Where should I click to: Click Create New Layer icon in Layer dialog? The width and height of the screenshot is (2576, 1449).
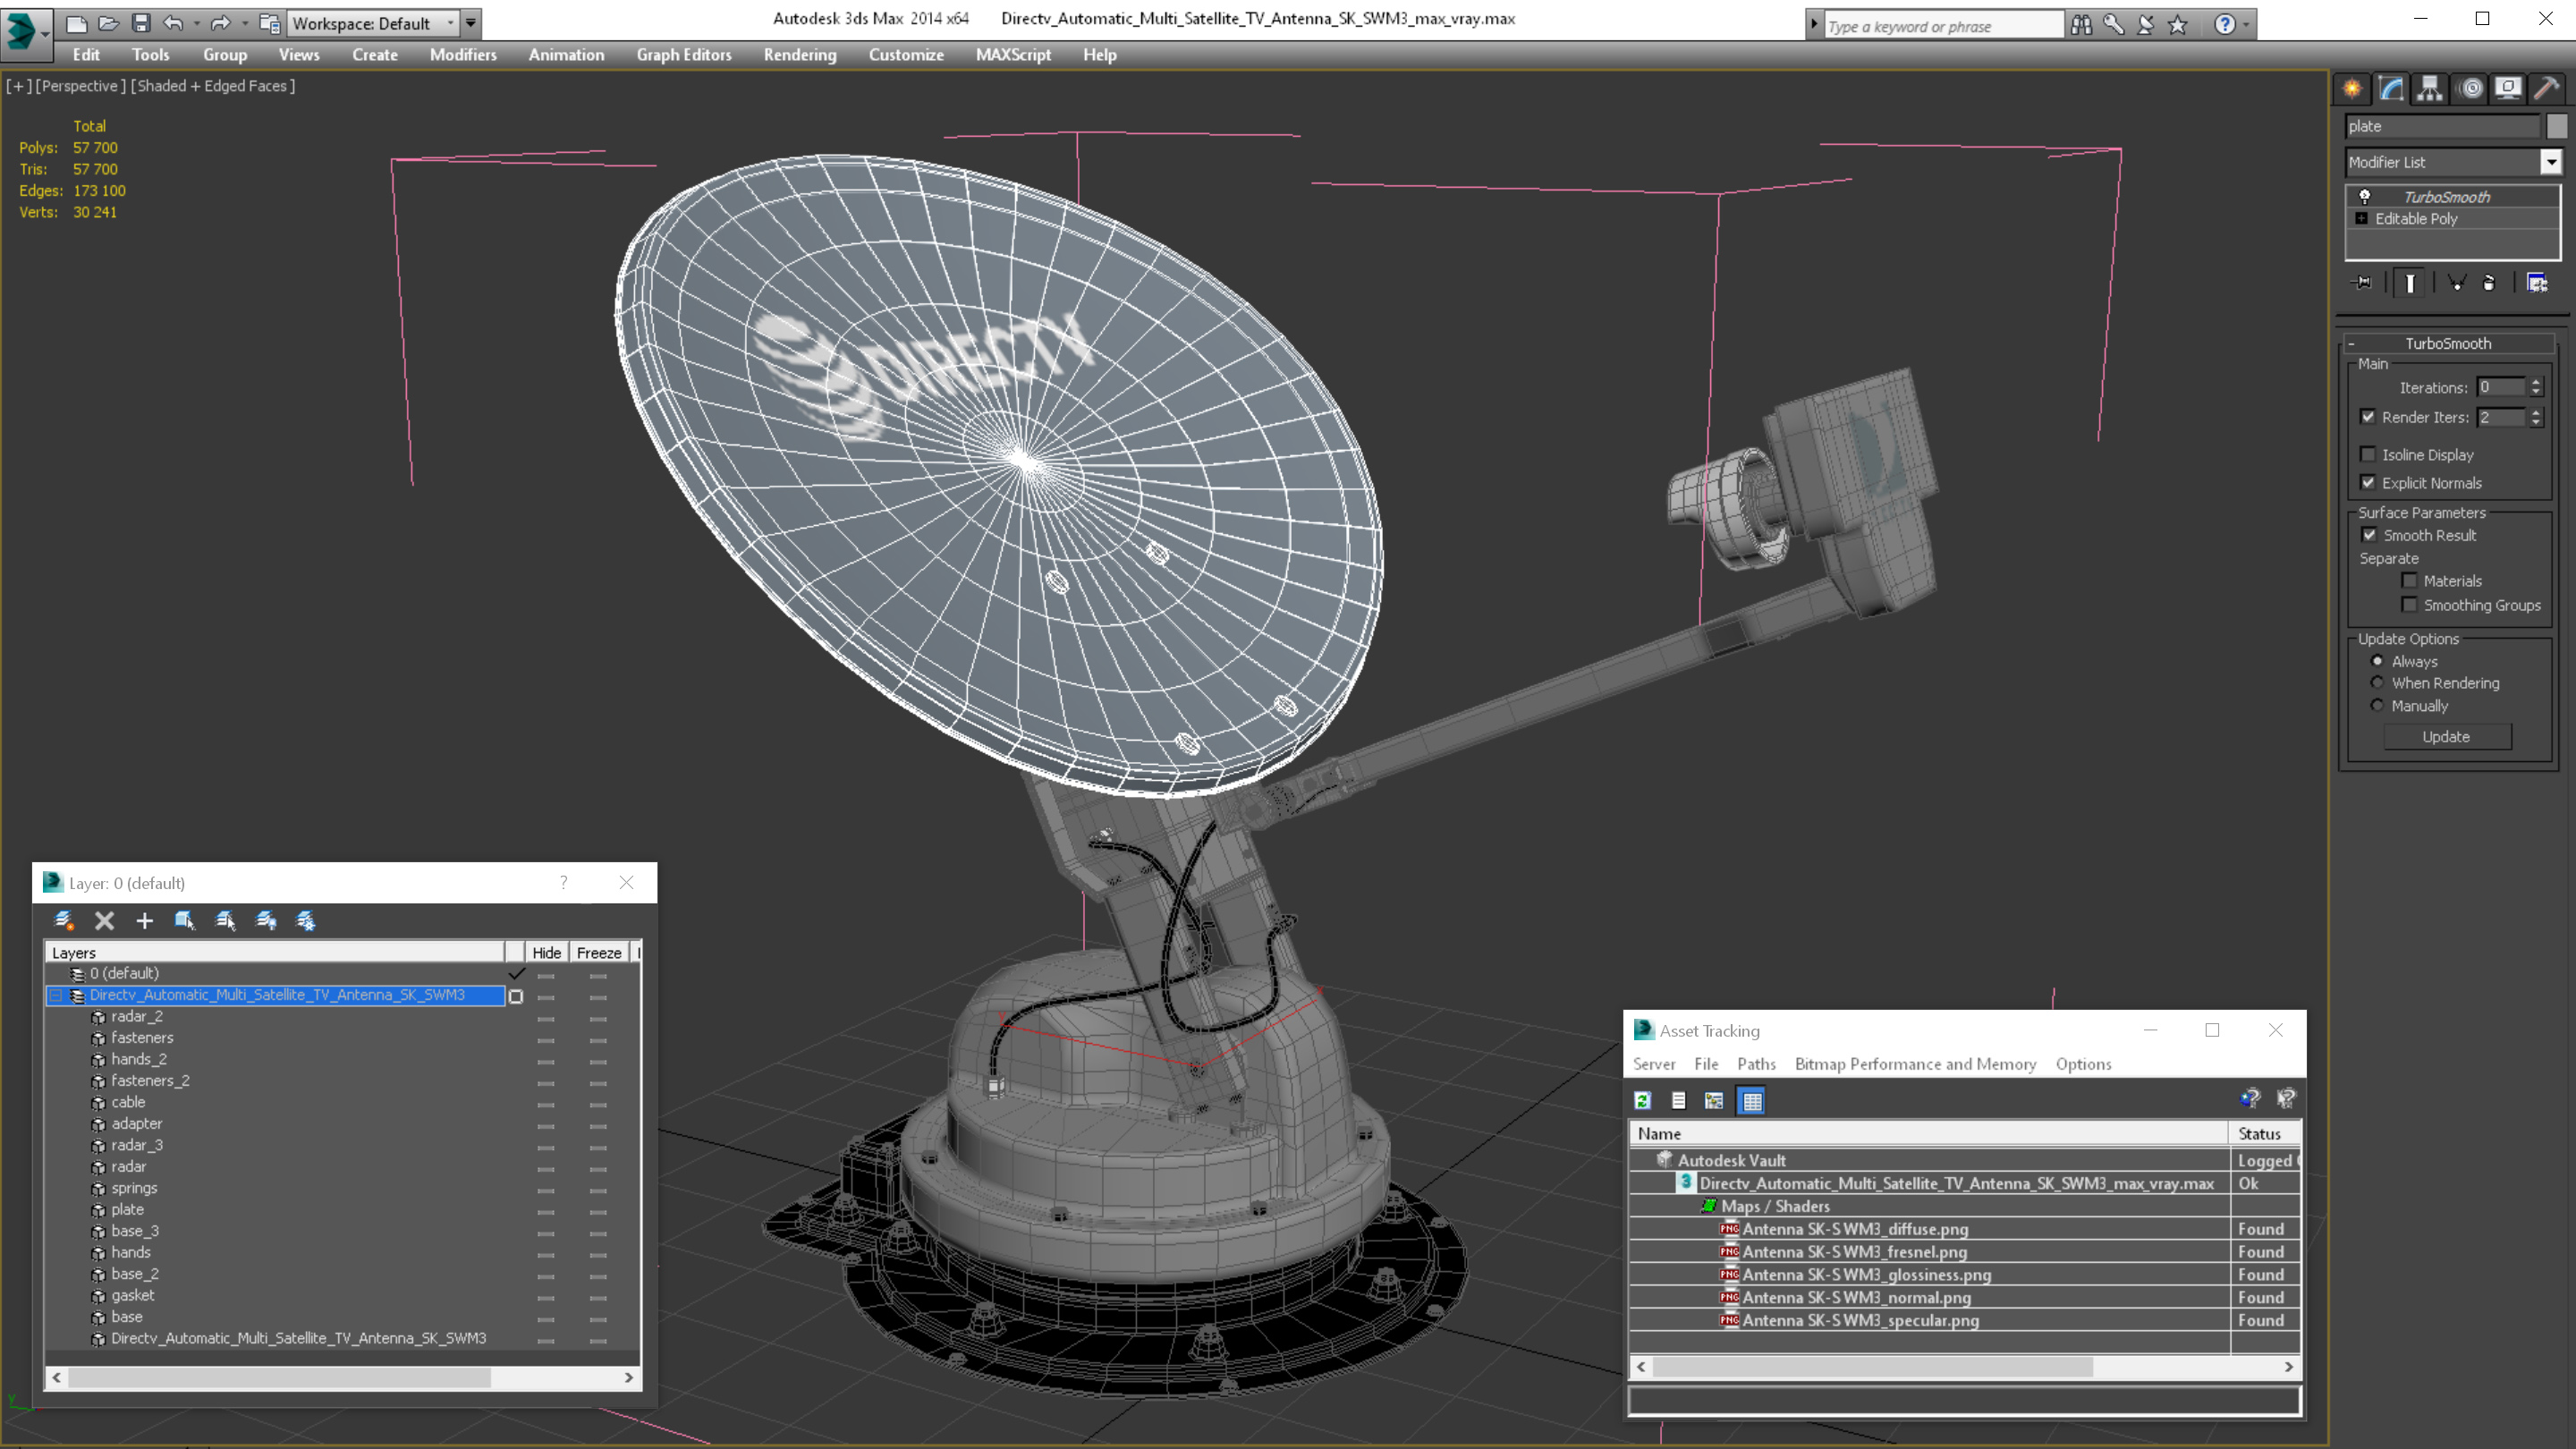coord(64,920)
